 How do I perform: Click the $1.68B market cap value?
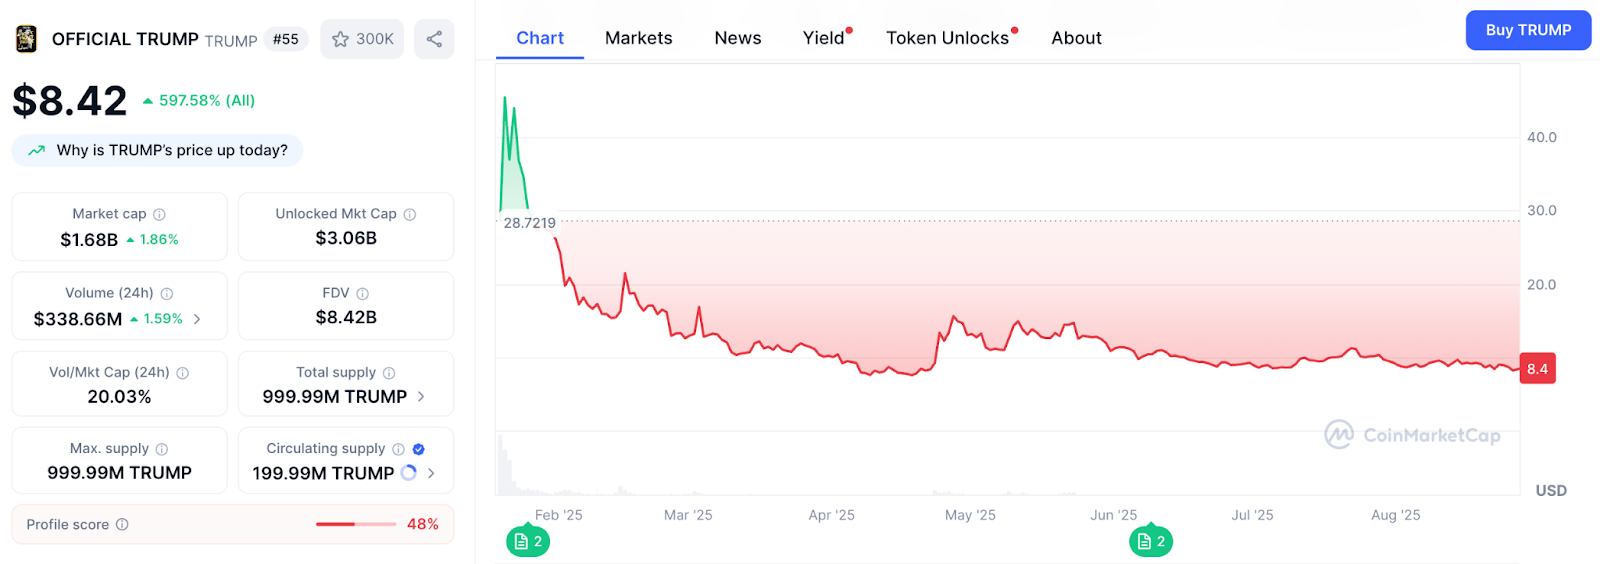89,240
